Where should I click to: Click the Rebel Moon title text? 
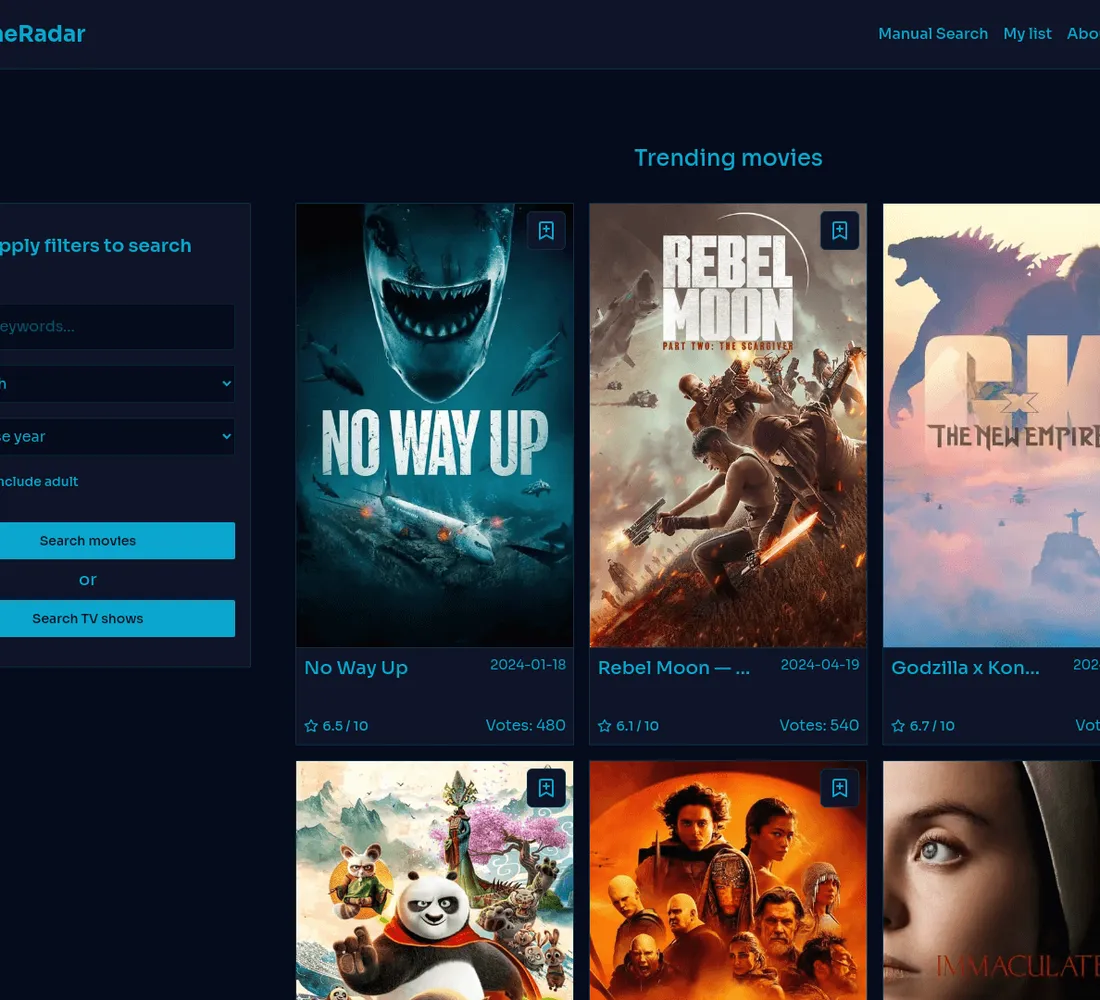point(673,668)
